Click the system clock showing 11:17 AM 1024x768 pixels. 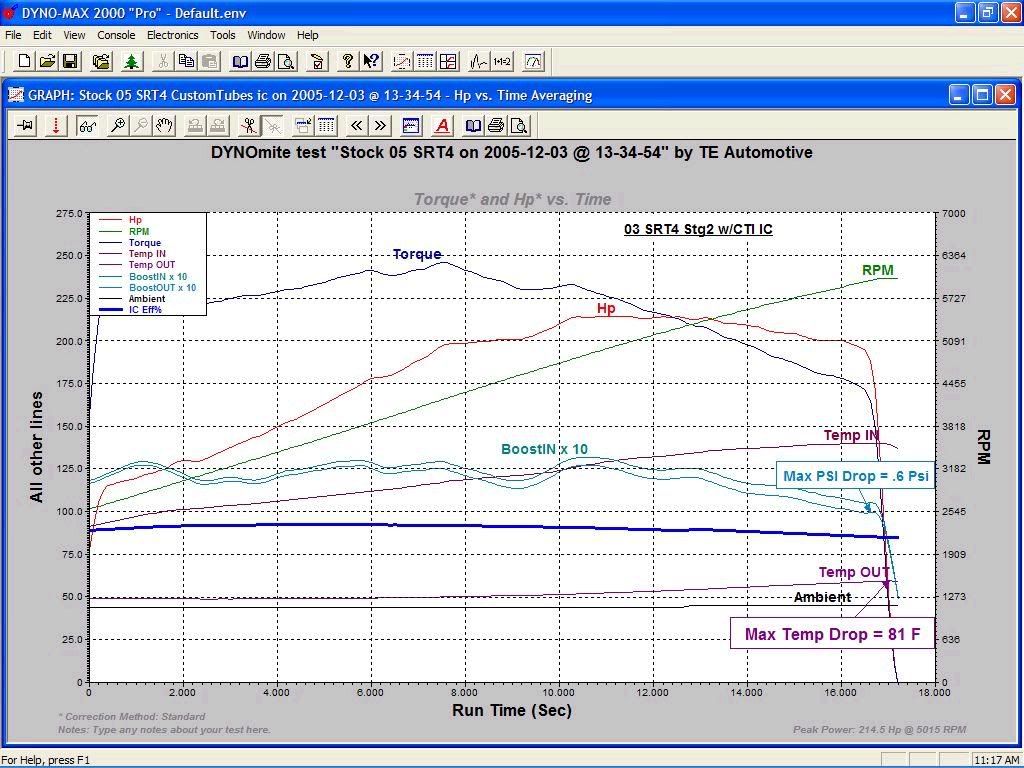(995, 760)
